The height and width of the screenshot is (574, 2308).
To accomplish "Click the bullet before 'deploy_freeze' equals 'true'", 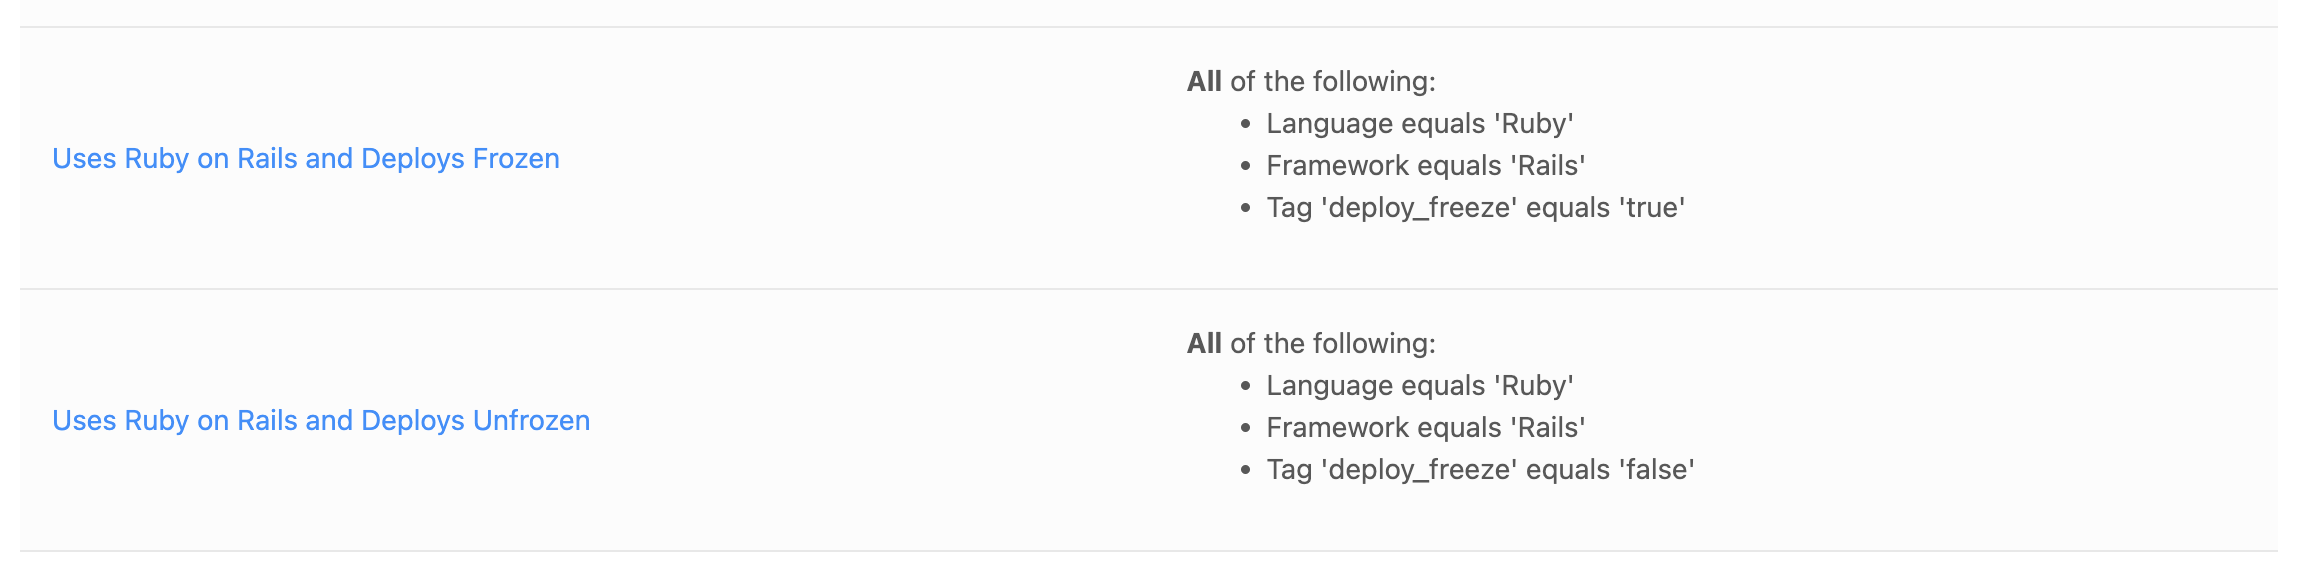I will tap(1245, 208).
